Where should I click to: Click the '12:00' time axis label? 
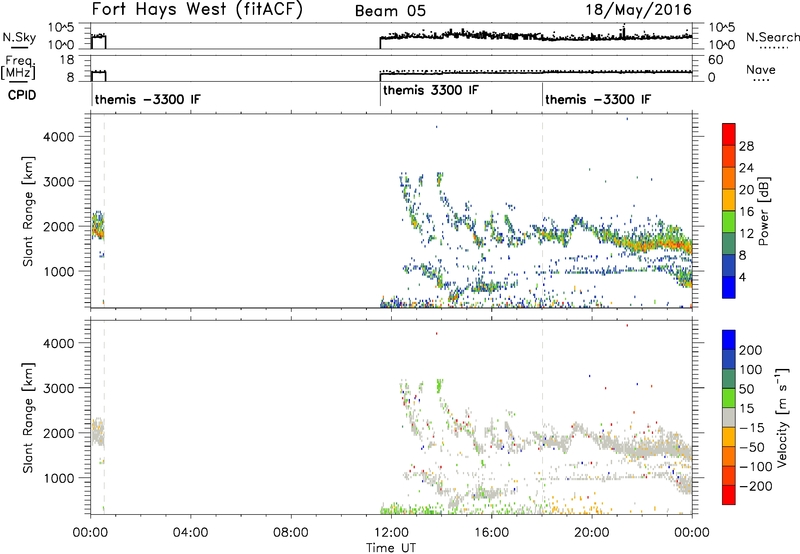point(391,533)
